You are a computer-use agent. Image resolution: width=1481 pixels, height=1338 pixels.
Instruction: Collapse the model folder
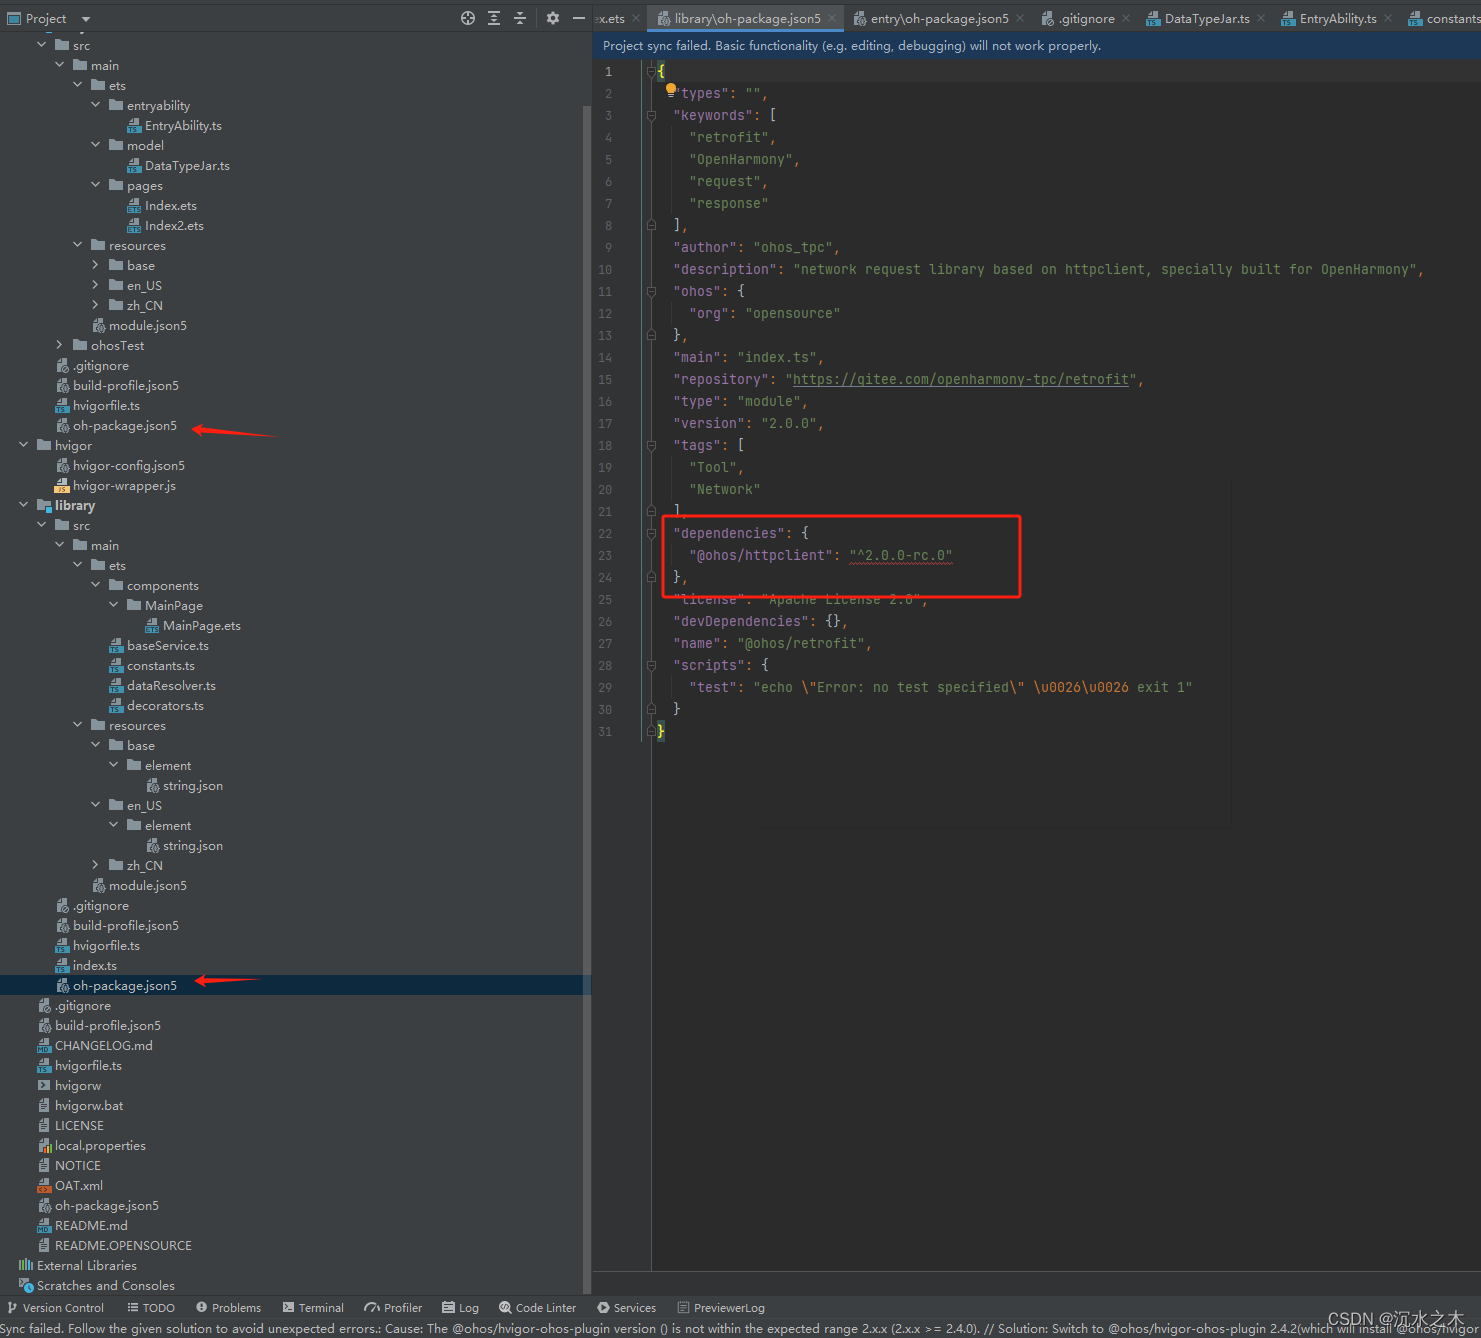coord(96,145)
